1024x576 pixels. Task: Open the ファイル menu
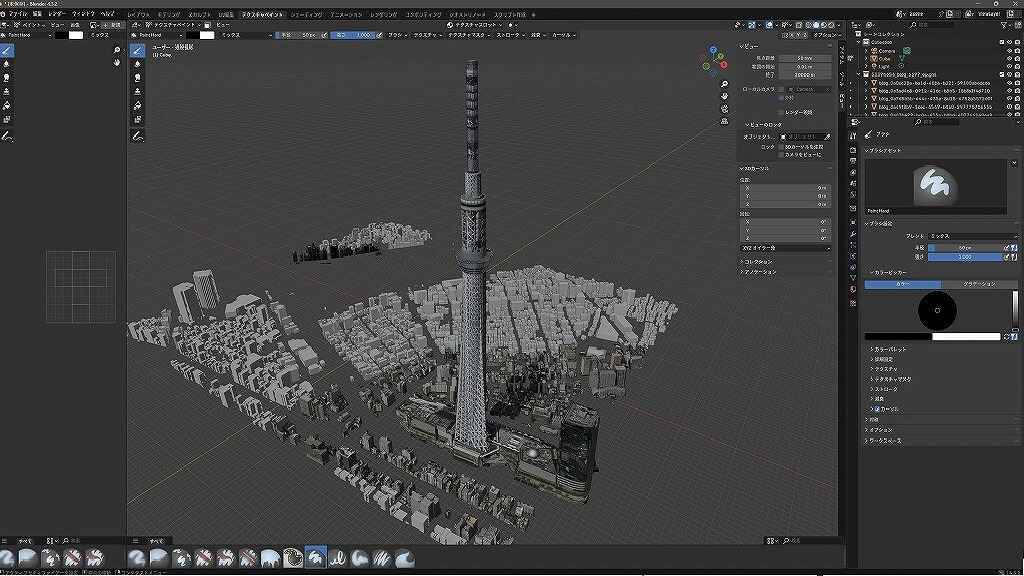18,14
